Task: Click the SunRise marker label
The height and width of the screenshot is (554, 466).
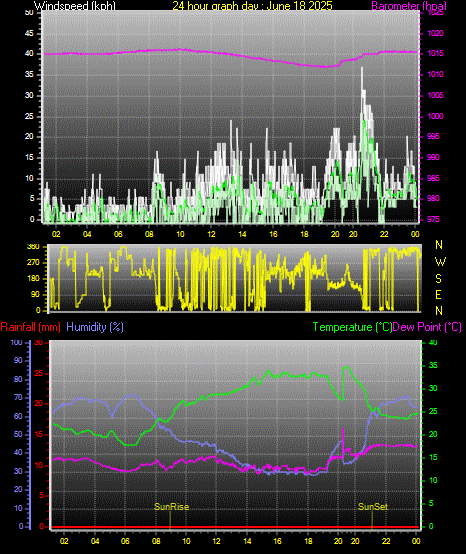Action: (x=172, y=507)
